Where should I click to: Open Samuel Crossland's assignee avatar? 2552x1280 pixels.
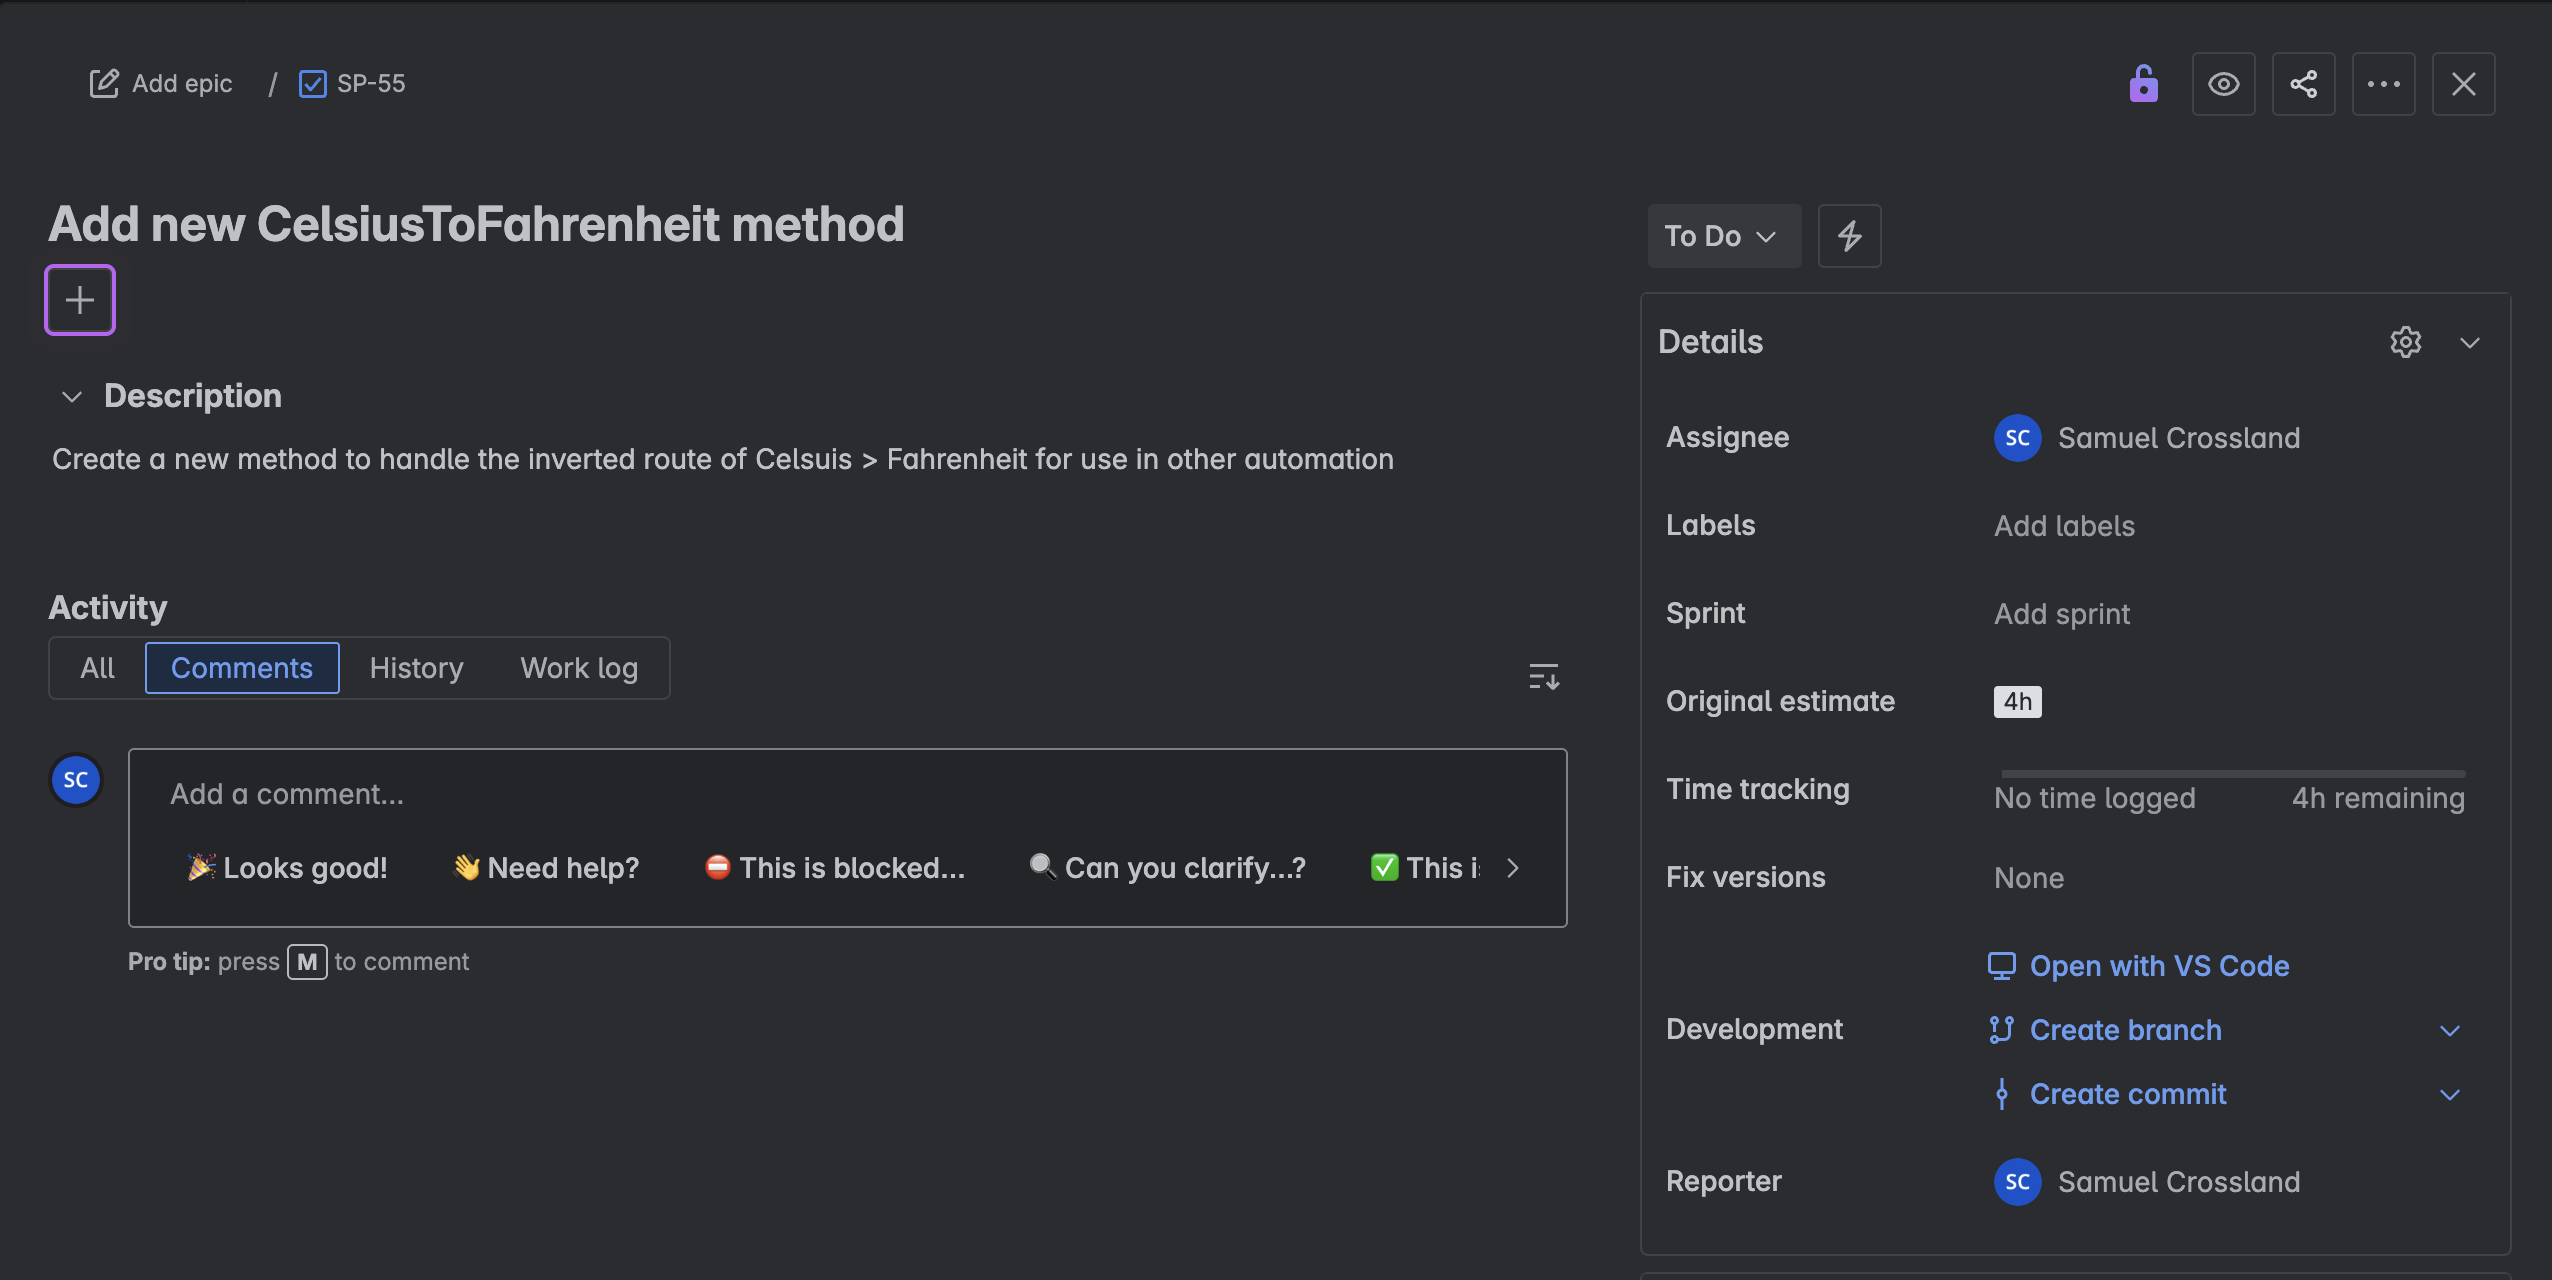[x=2016, y=438]
